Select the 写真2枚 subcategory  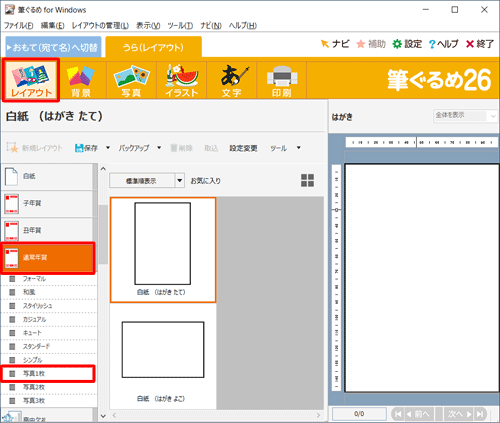tap(49, 387)
